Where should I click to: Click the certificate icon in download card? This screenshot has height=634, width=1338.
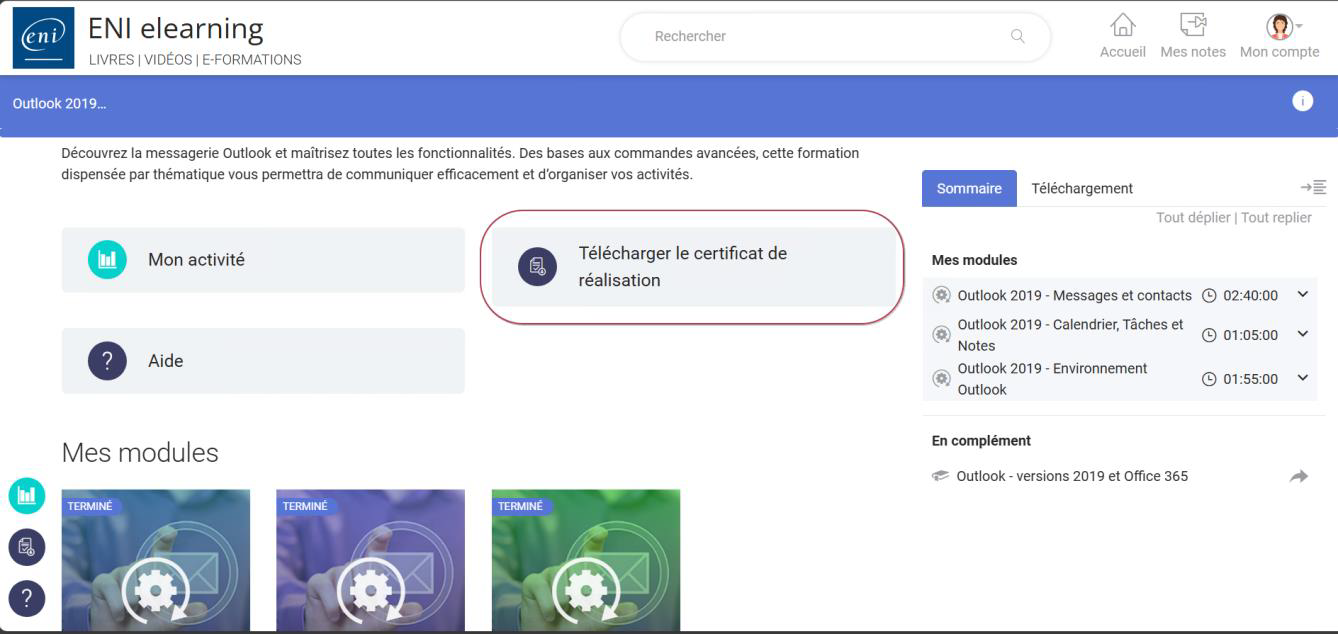click(537, 267)
